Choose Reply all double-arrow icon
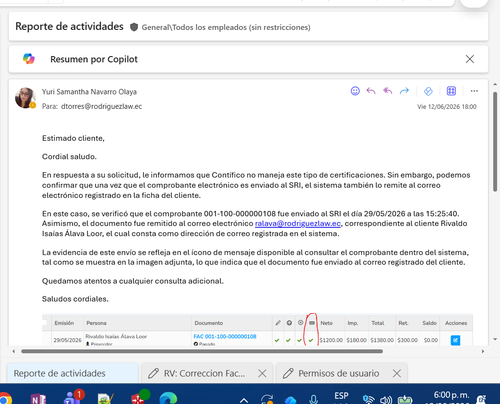500x404 pixels. pyautogui.click(x=387, y=91)
